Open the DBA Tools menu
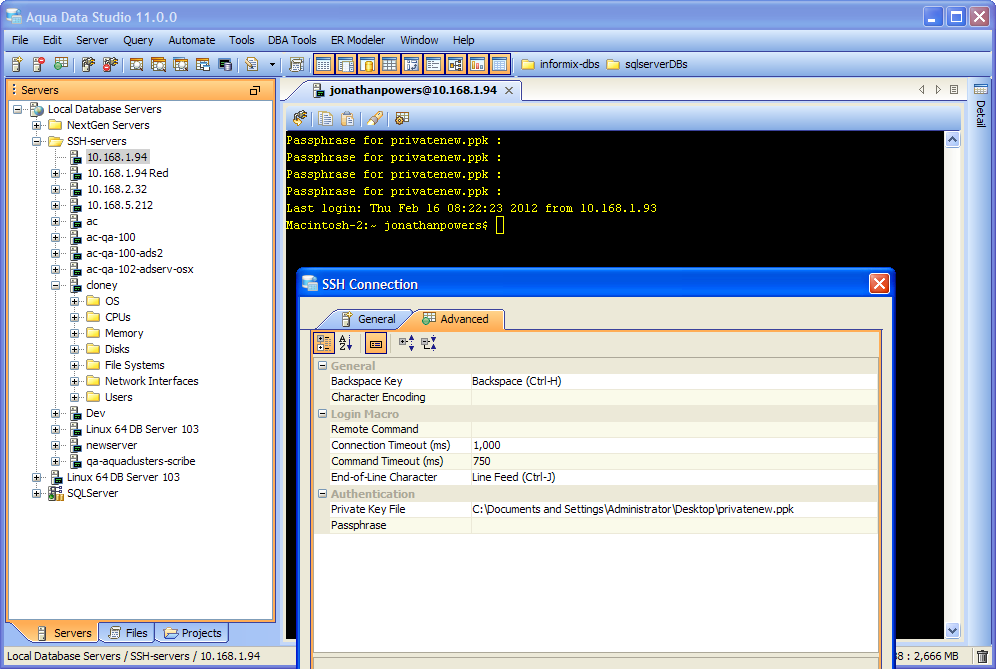The image size is (996, 669). [292, 40]
